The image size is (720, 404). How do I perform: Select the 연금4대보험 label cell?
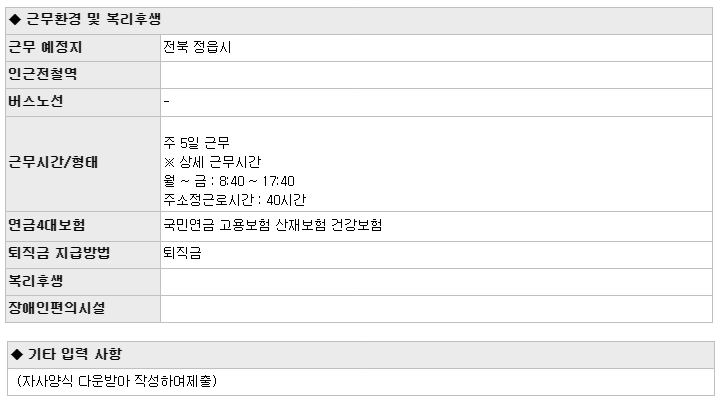[83, 226]
